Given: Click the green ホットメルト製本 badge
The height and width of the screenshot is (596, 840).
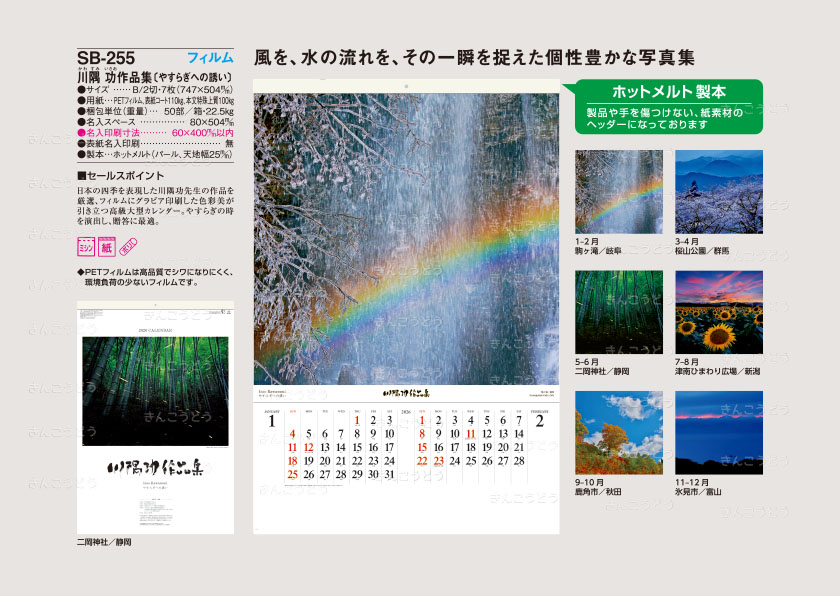Looking at the screenshot, I should click(668, 107).
